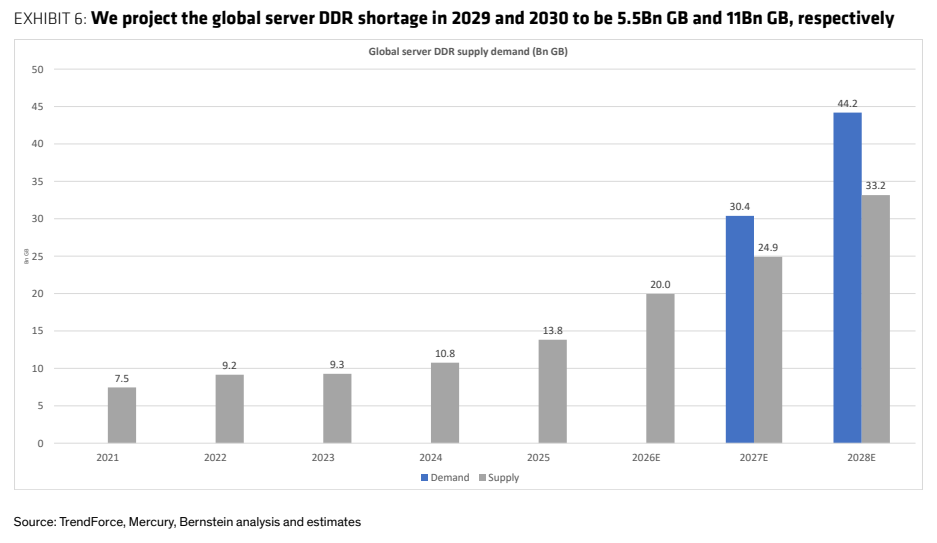Click the gray Supply legend swatch

482,478
